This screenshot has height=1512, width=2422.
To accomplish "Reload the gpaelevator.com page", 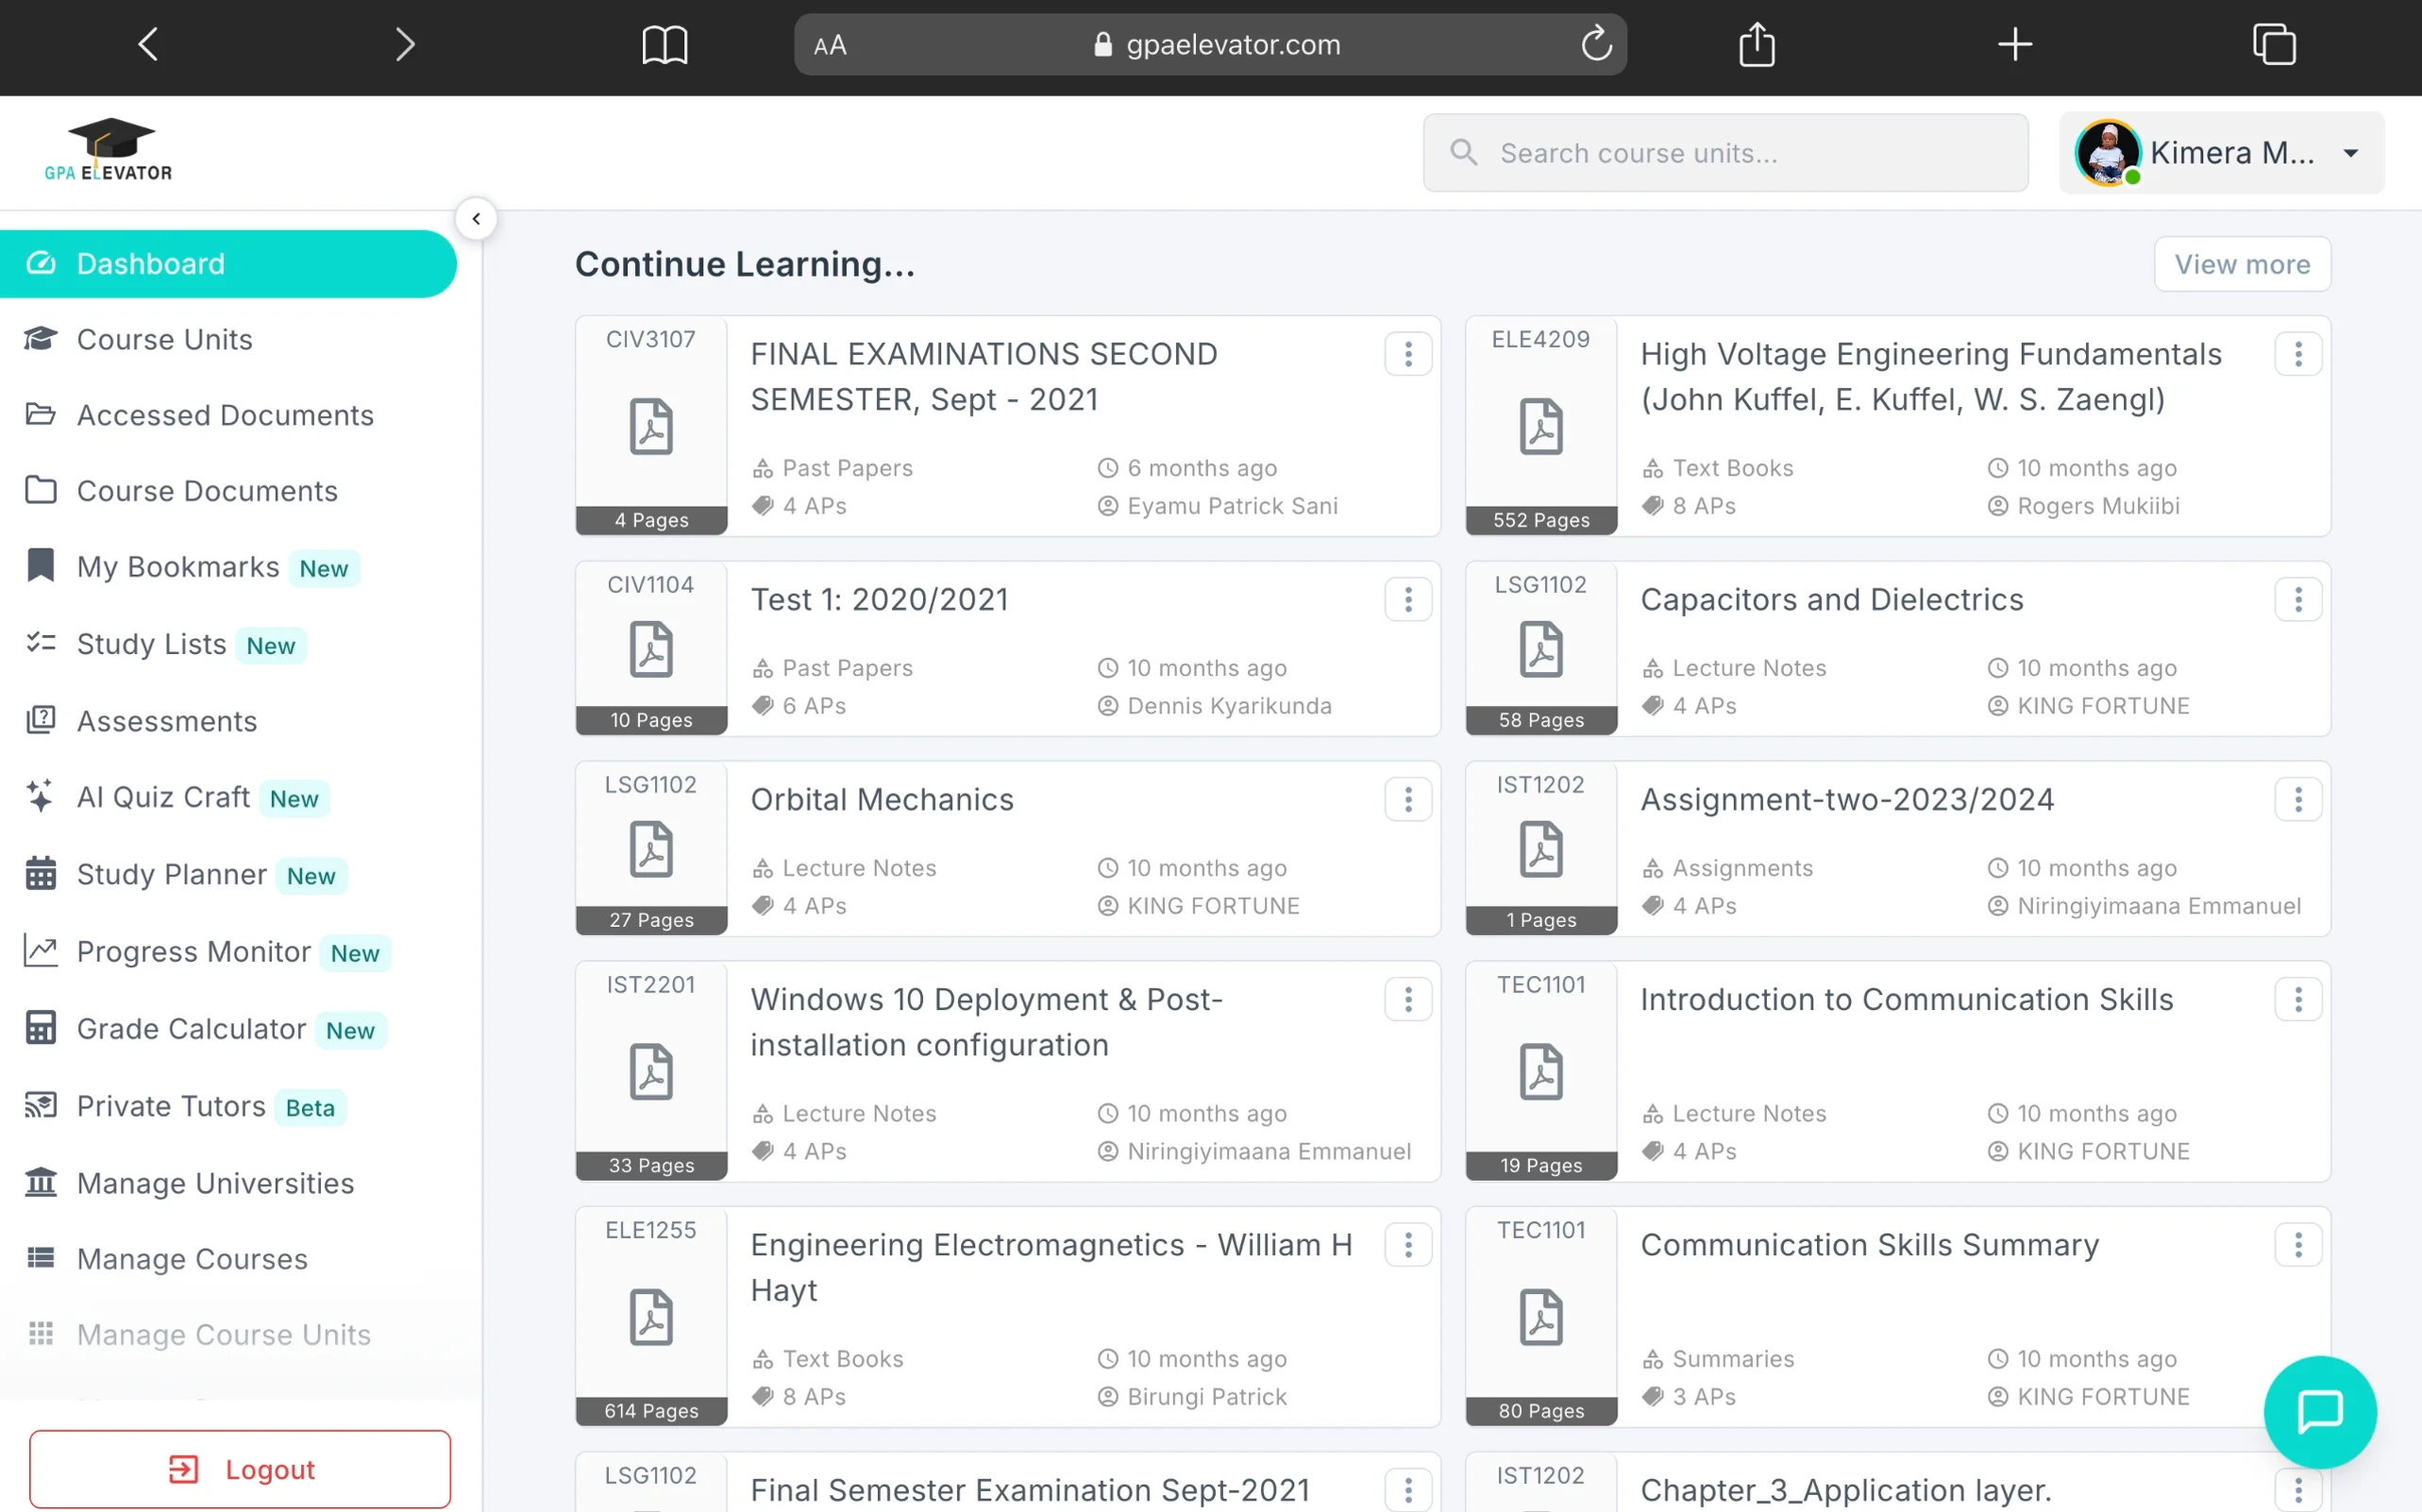I will pos(1596,44).
